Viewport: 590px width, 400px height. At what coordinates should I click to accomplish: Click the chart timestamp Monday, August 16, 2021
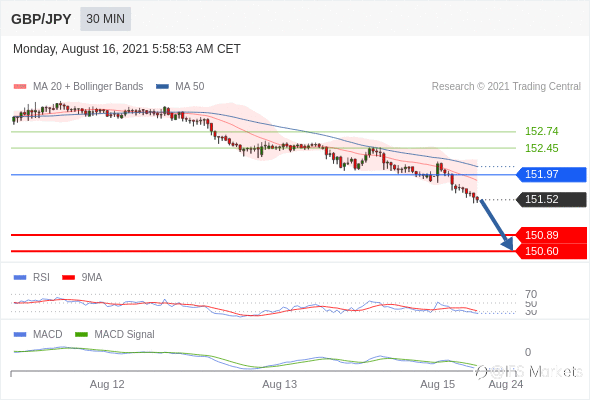click(x=126, y=49)
